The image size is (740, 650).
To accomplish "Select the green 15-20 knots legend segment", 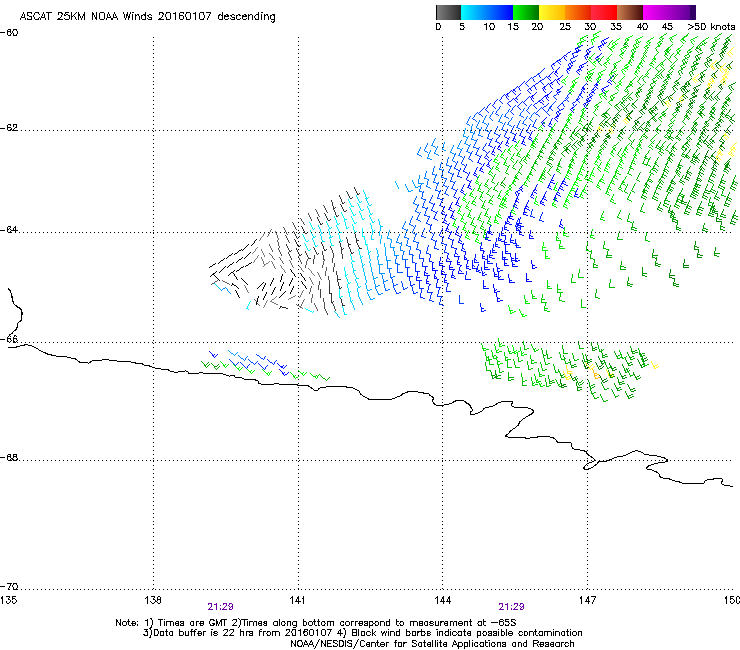I will 526,12.
